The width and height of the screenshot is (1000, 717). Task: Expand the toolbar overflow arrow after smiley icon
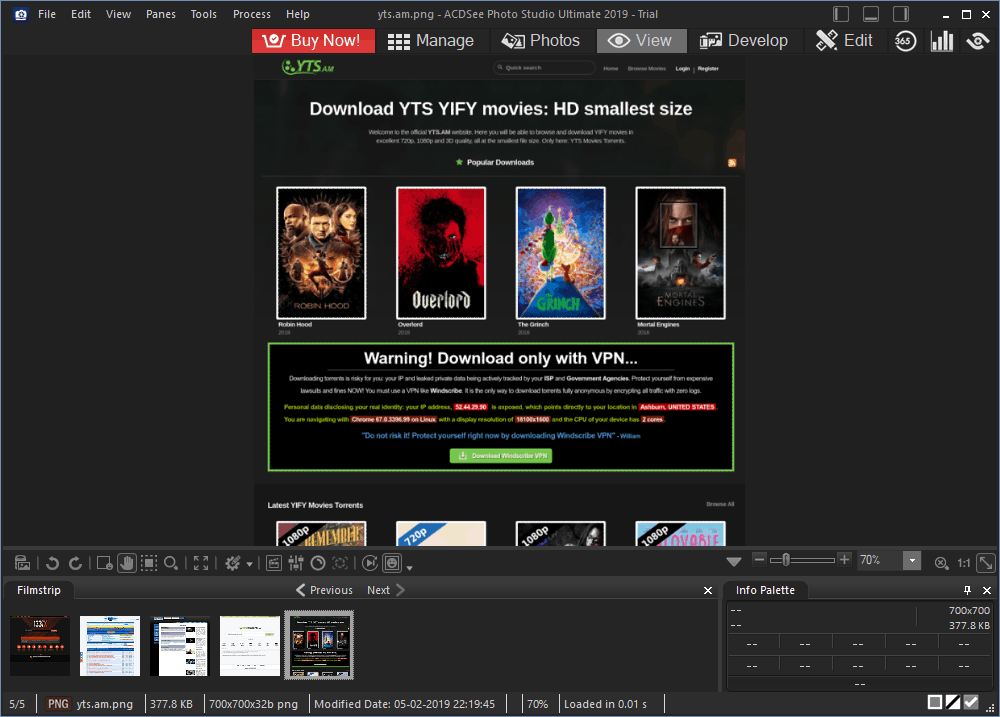(x=409, y=567)
